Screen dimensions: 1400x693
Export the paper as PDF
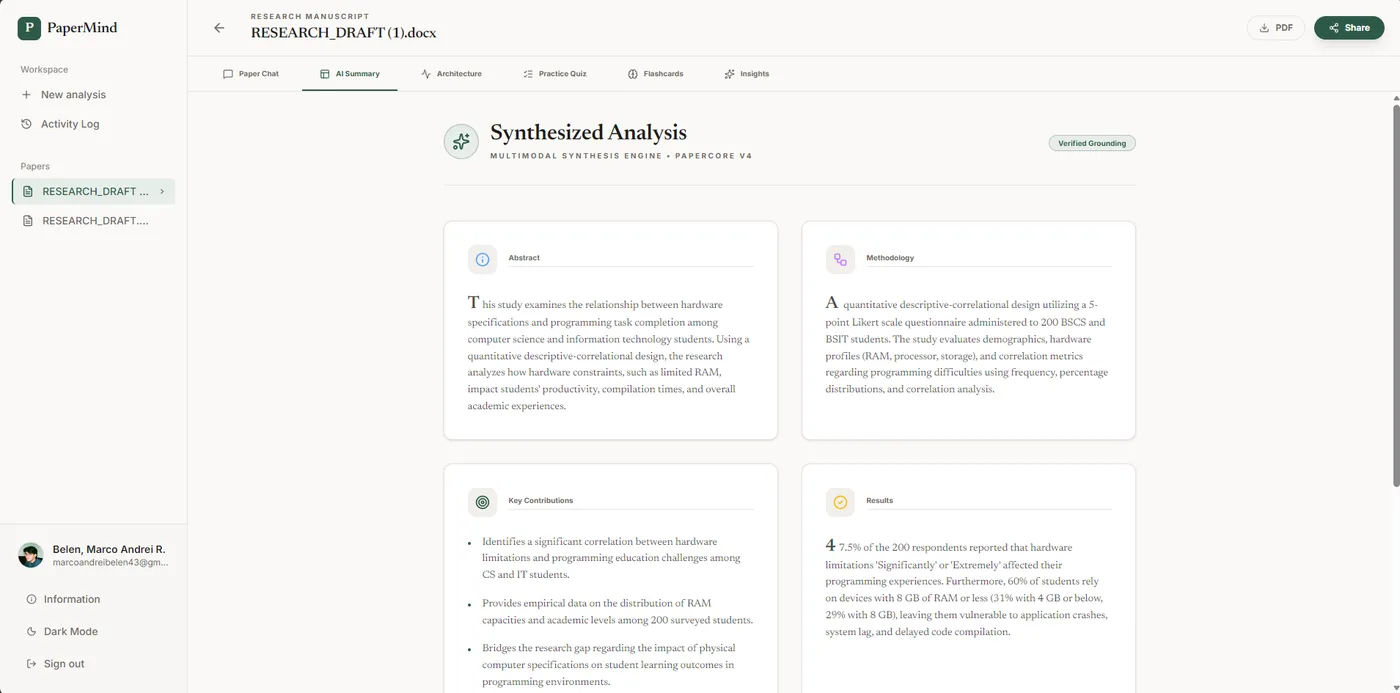click(1276, 28)
